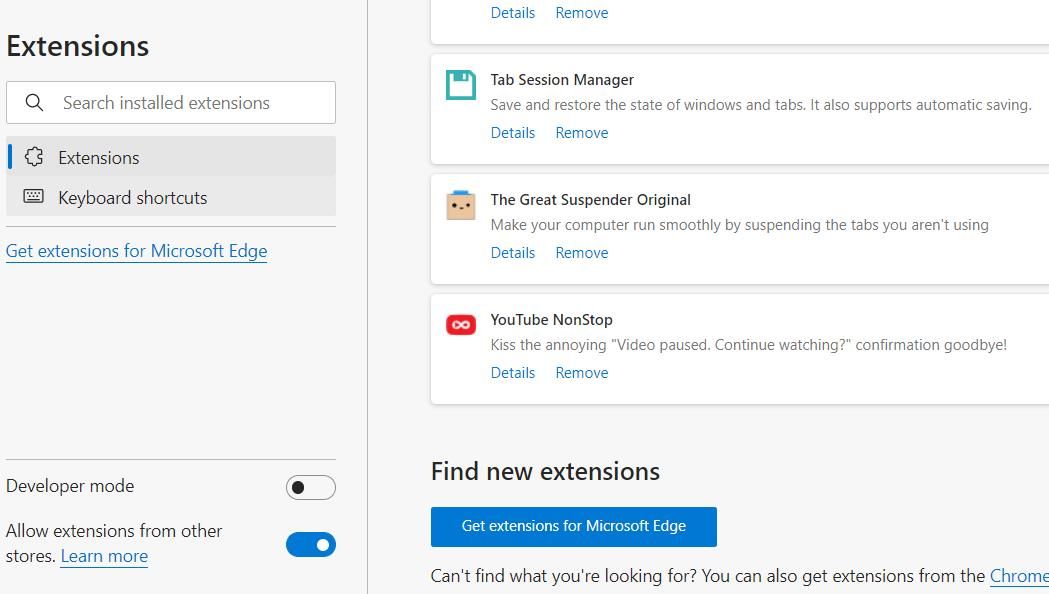Click Details link in topmost partial card
The height and width of the screenshot is (594, 1049).
(x=512, y=13)
